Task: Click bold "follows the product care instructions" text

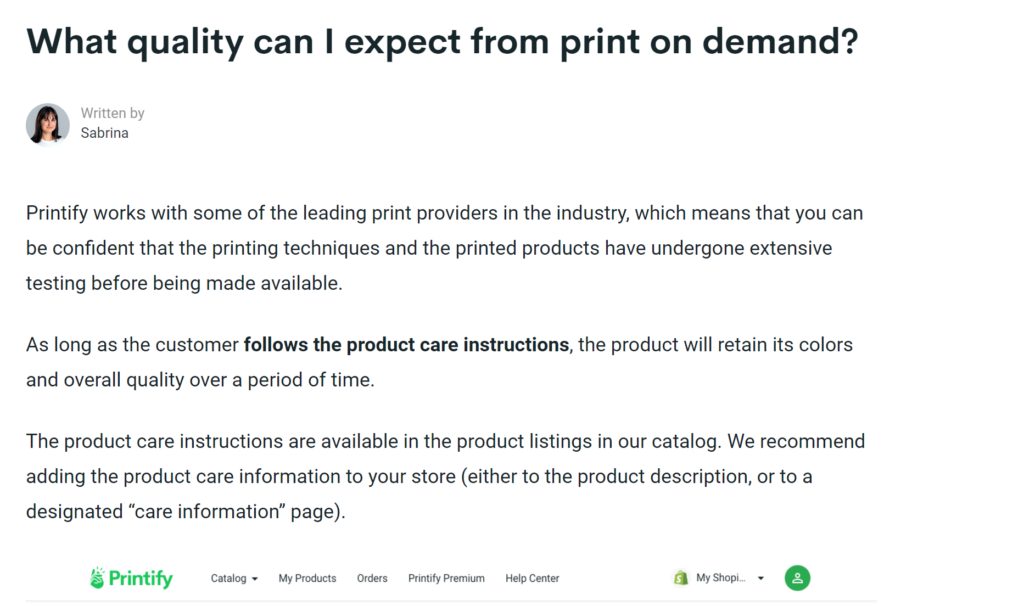Action: (x=406, y=345)
